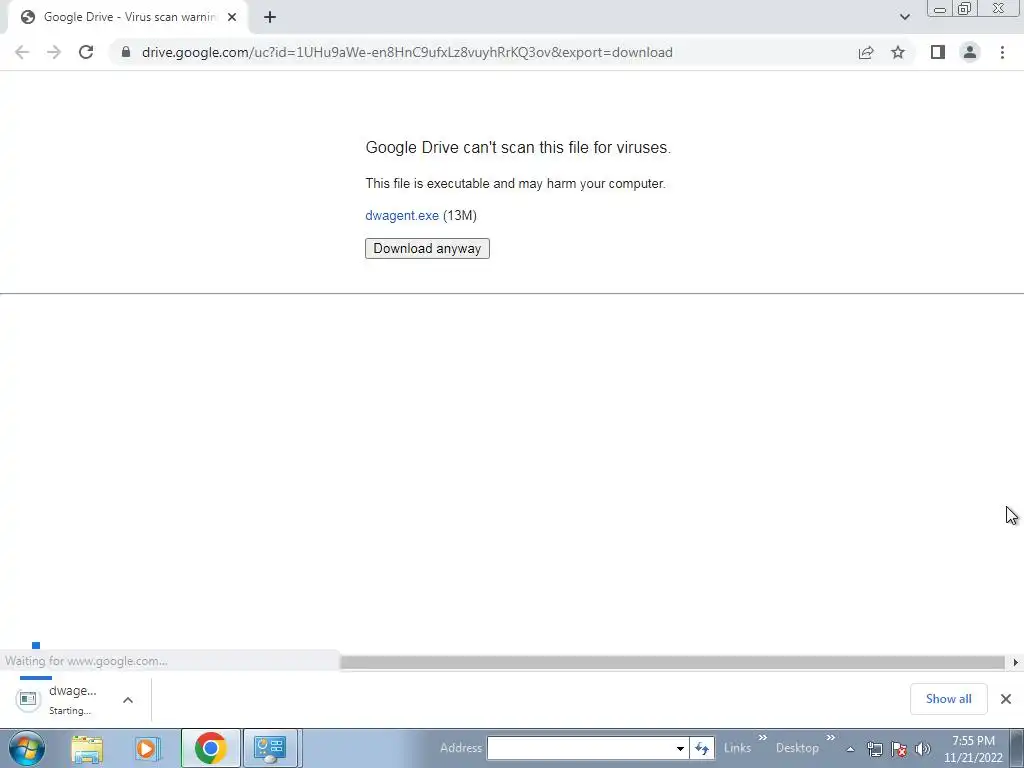Image resolution: width=1024 pixels, height=768 pixels.
Task: Open the Windows Start menu
Action: [x=27, y=748]
